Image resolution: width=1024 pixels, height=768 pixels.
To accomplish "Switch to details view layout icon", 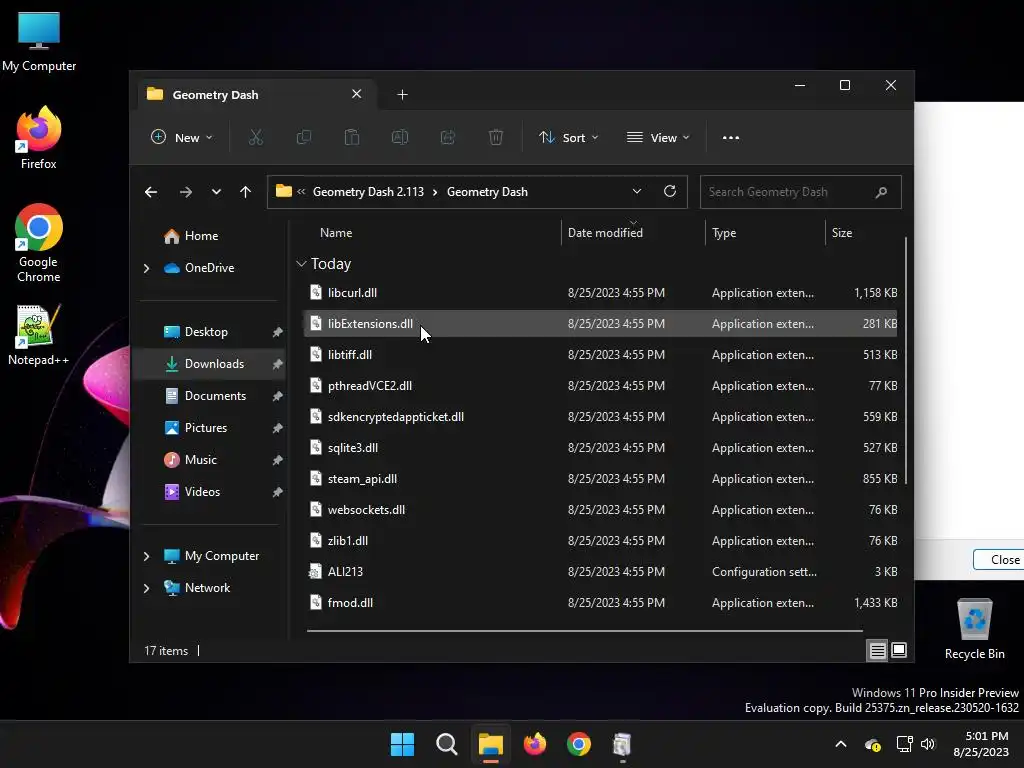I will coord(877,650).
